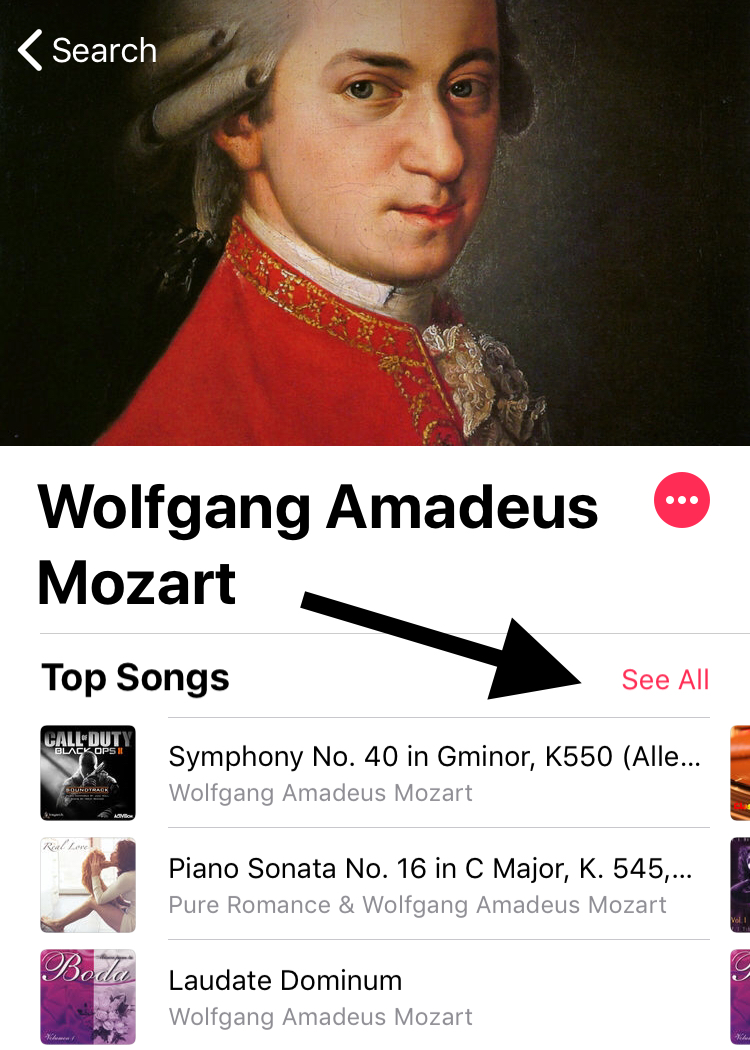Tap the Real Love album cover

pyautogui.click(x=88, y=885)
